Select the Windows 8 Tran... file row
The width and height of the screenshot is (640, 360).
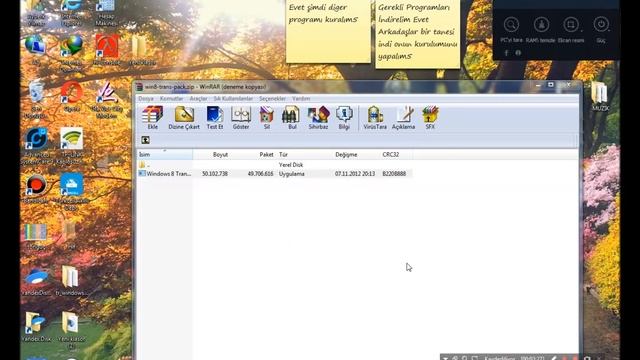tap(275, 173)
